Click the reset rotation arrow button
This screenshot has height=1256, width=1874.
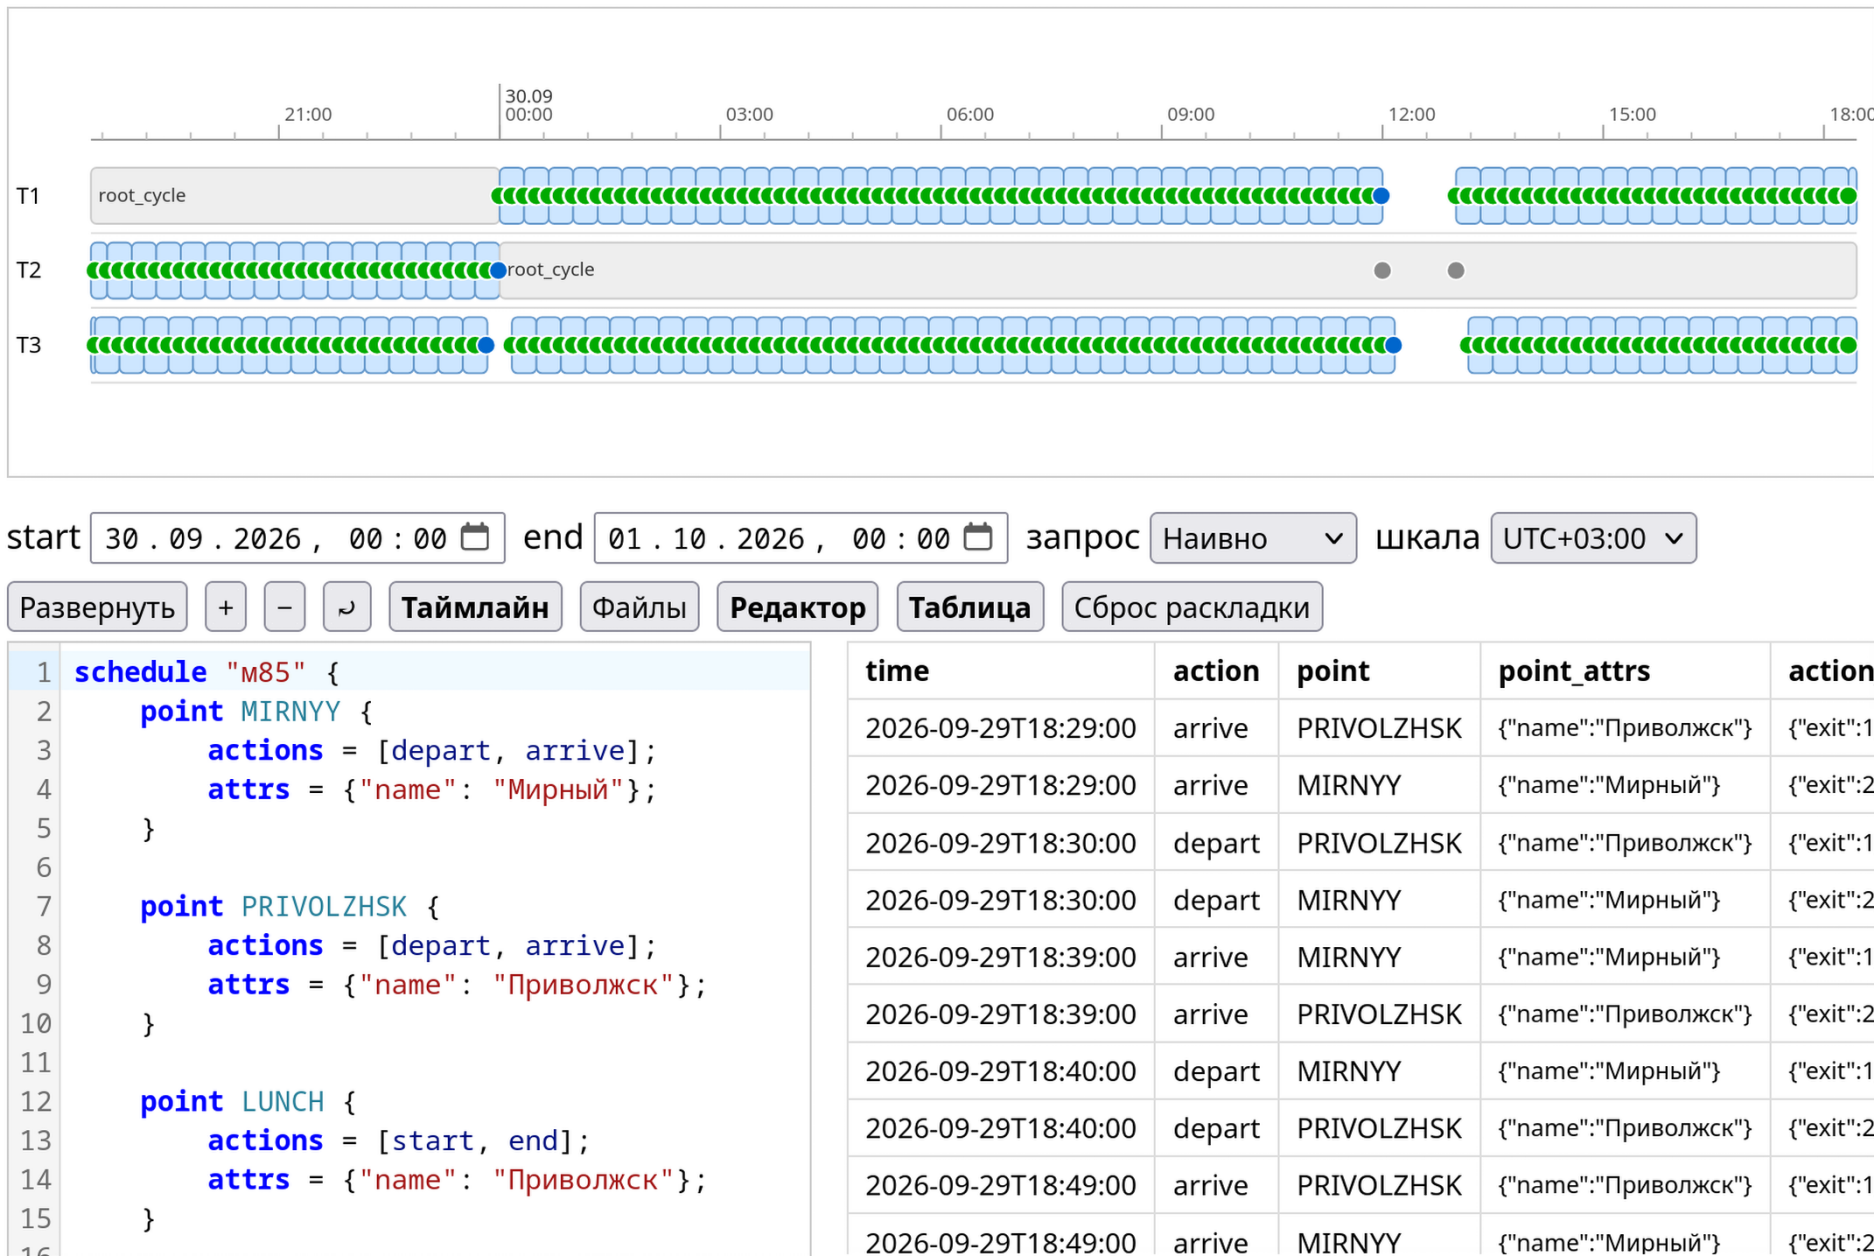[x=347, y=607]
